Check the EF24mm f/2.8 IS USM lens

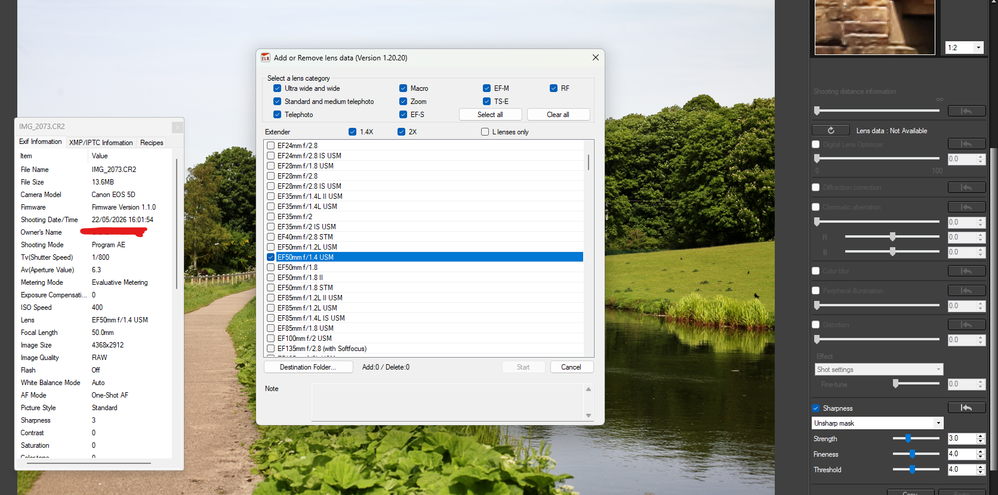[271, 155]
